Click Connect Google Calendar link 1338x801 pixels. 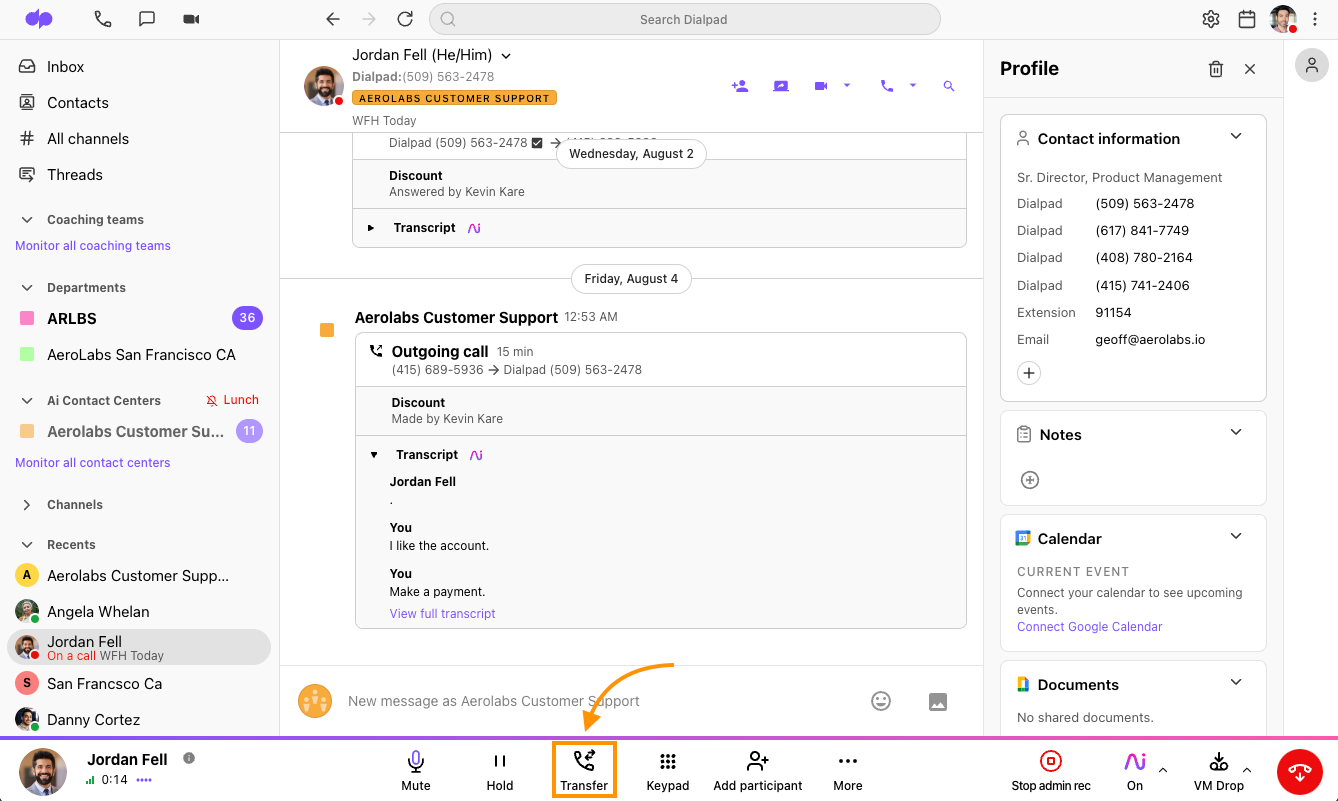1090,627
